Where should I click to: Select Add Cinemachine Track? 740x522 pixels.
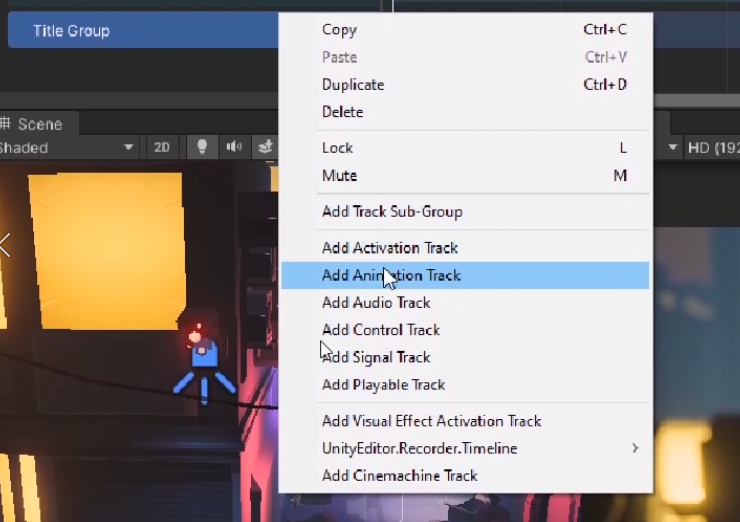pos(400,476)
